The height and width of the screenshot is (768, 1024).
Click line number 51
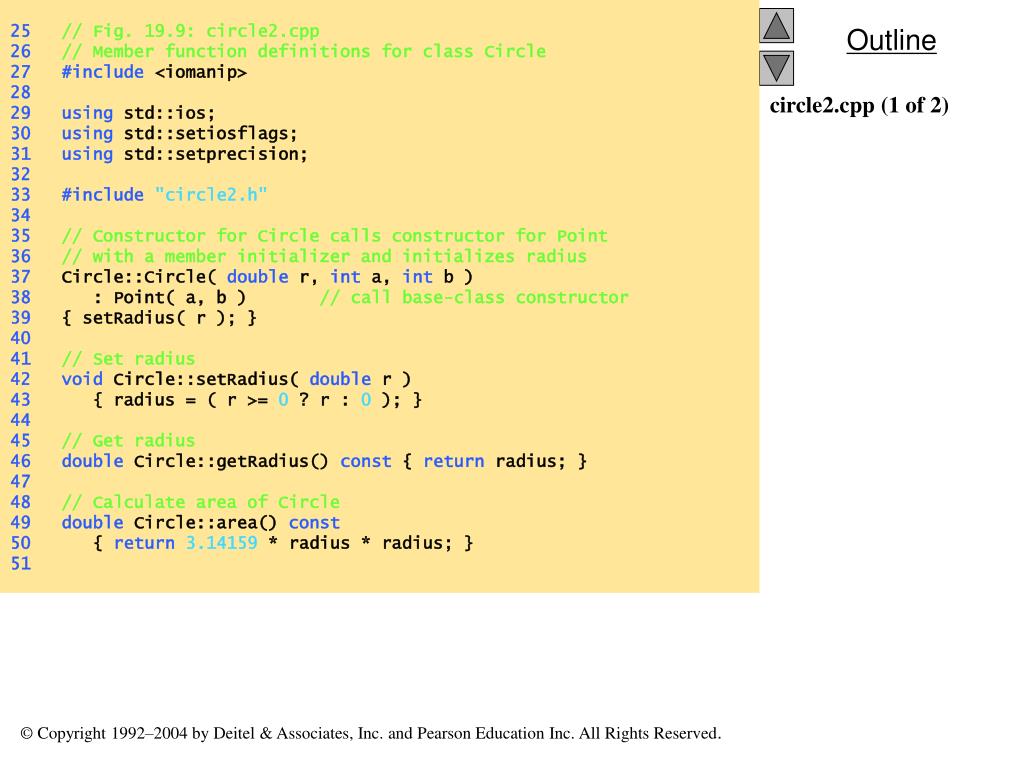point(20,563)
